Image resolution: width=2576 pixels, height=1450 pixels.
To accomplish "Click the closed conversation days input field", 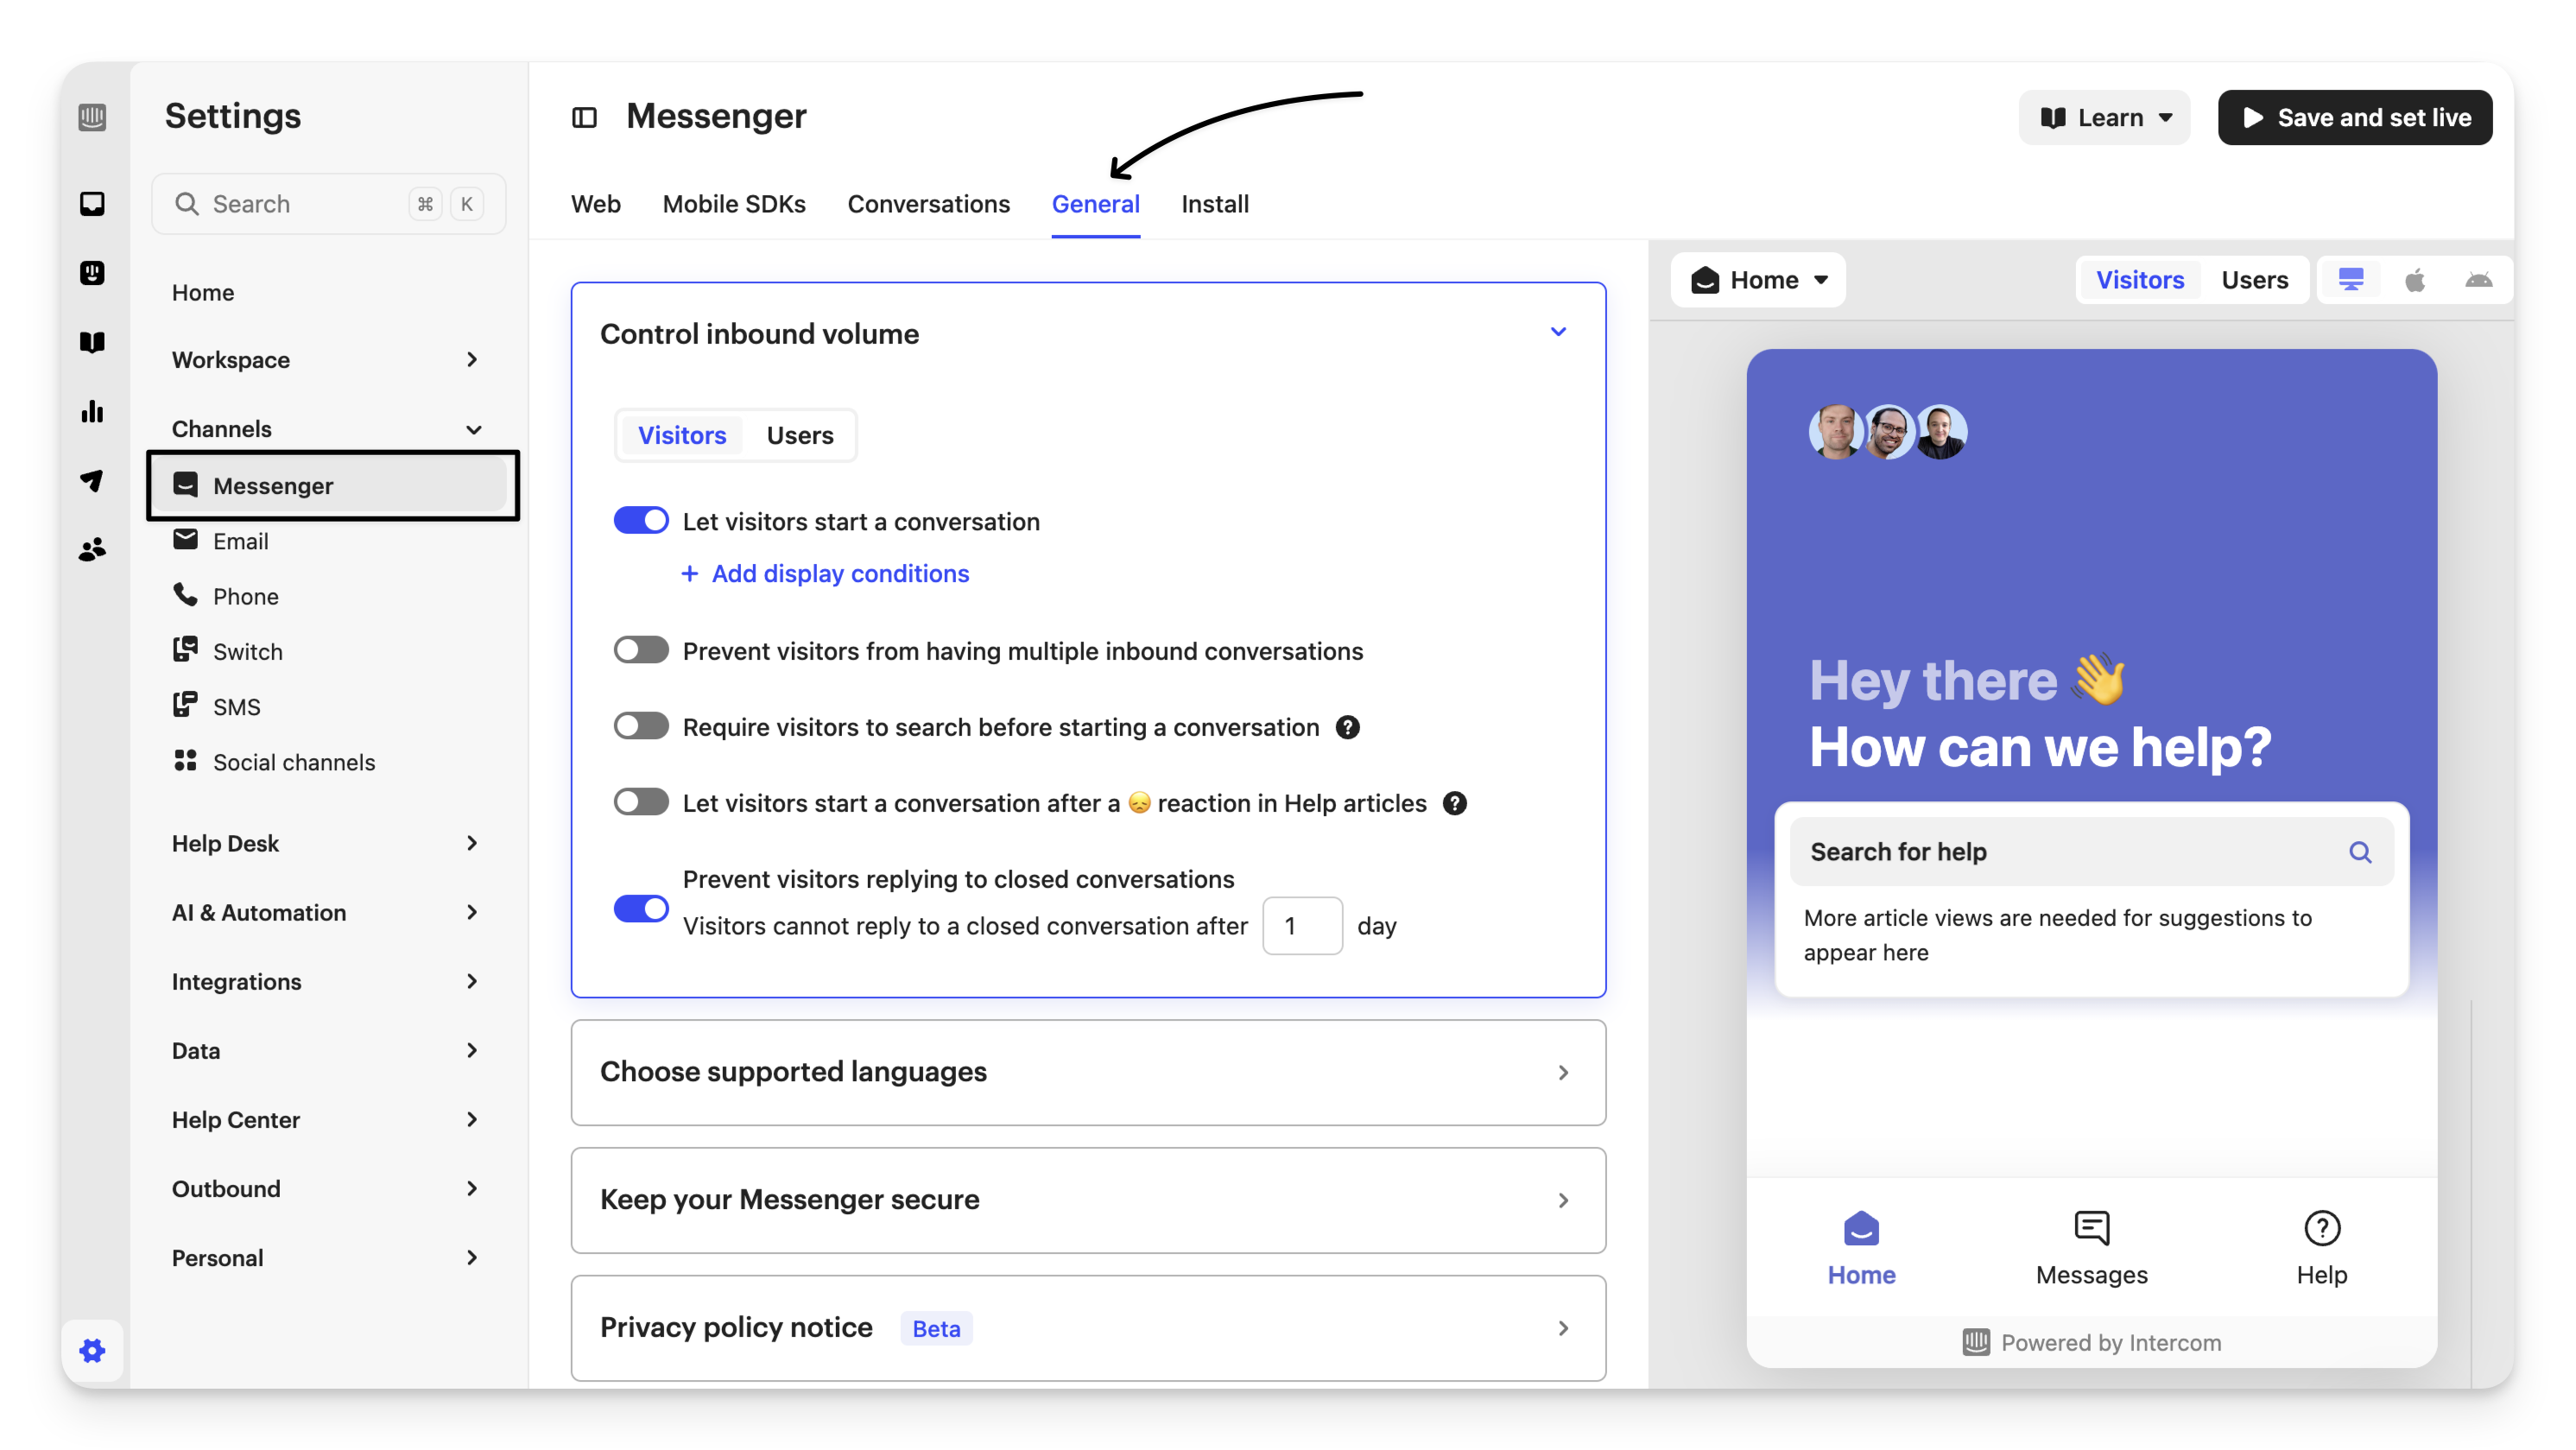I will (1301, 926).
